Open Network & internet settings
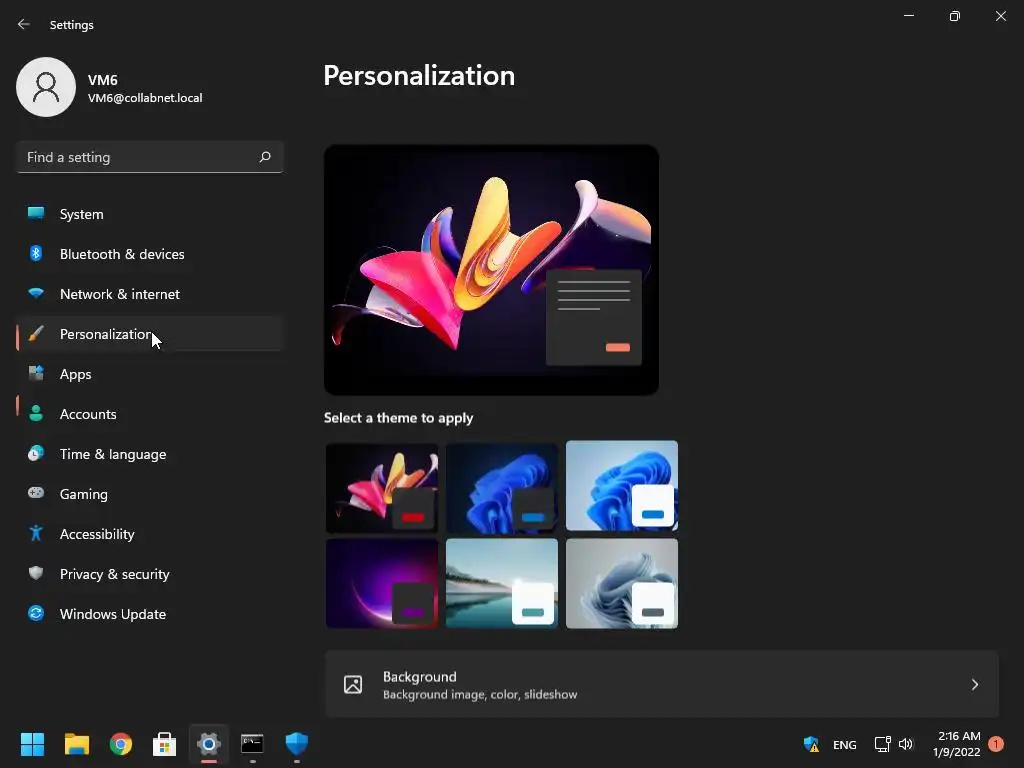The image size is (1024, 768). (x=150, y=294)
